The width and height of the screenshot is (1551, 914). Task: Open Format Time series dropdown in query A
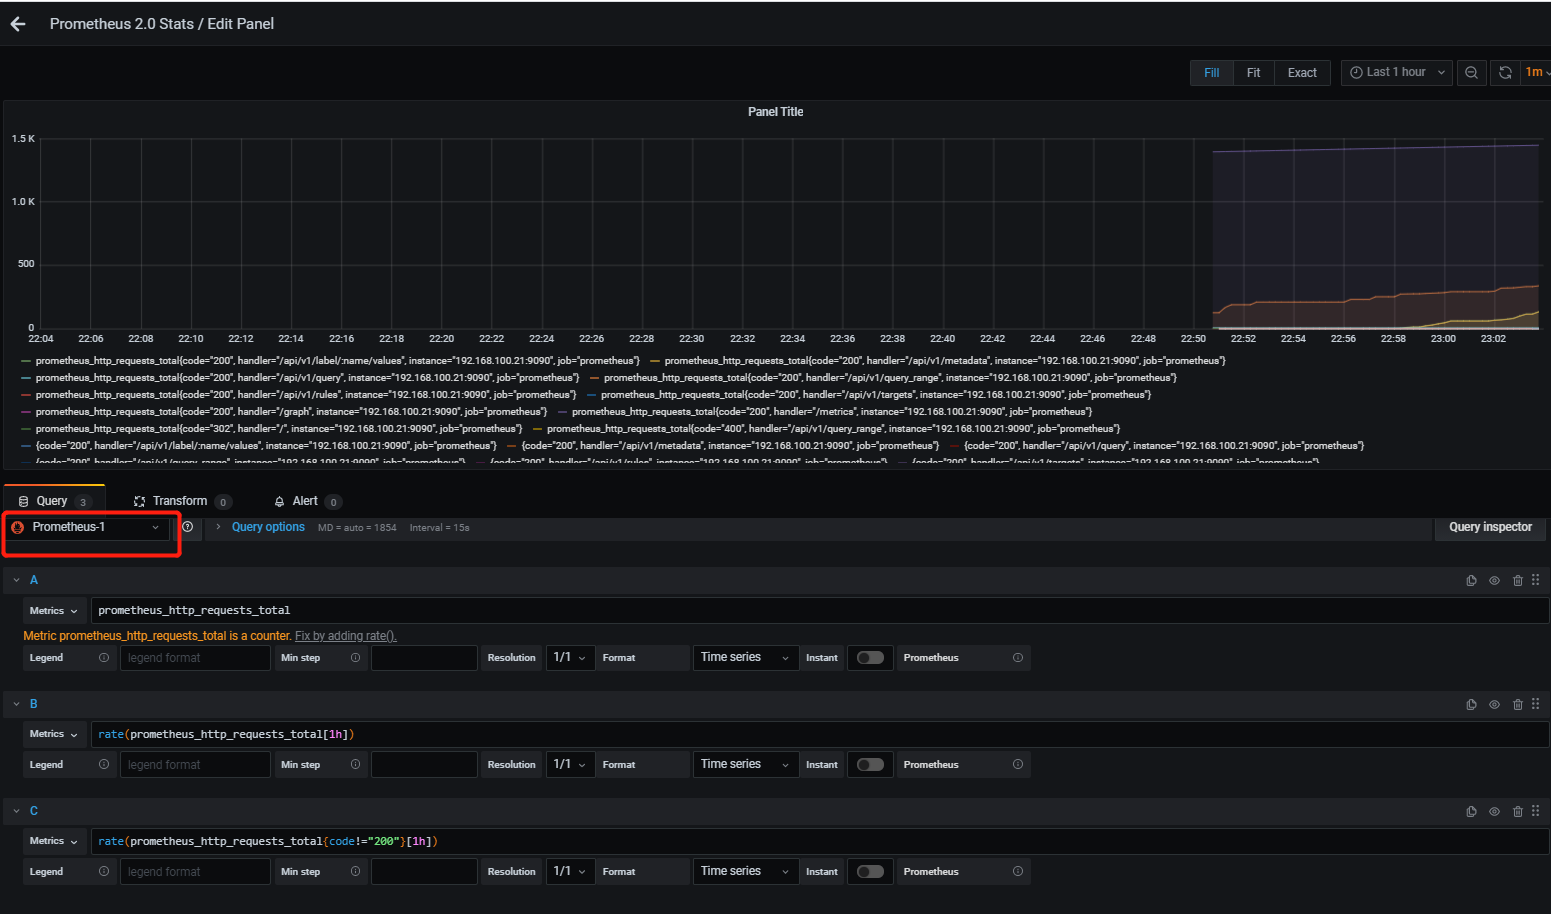745,658
